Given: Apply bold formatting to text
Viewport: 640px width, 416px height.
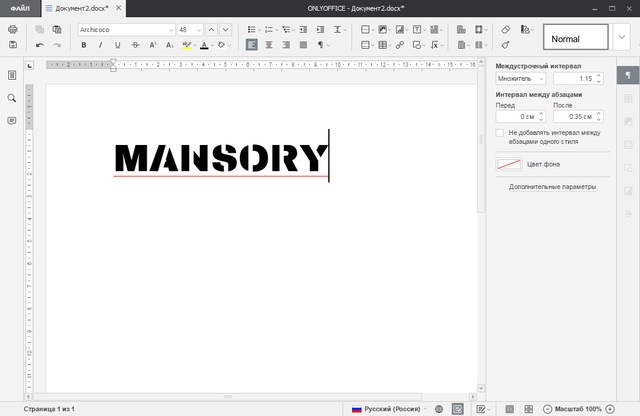Looking at the screenshot, I should click(x=85, y=45).
